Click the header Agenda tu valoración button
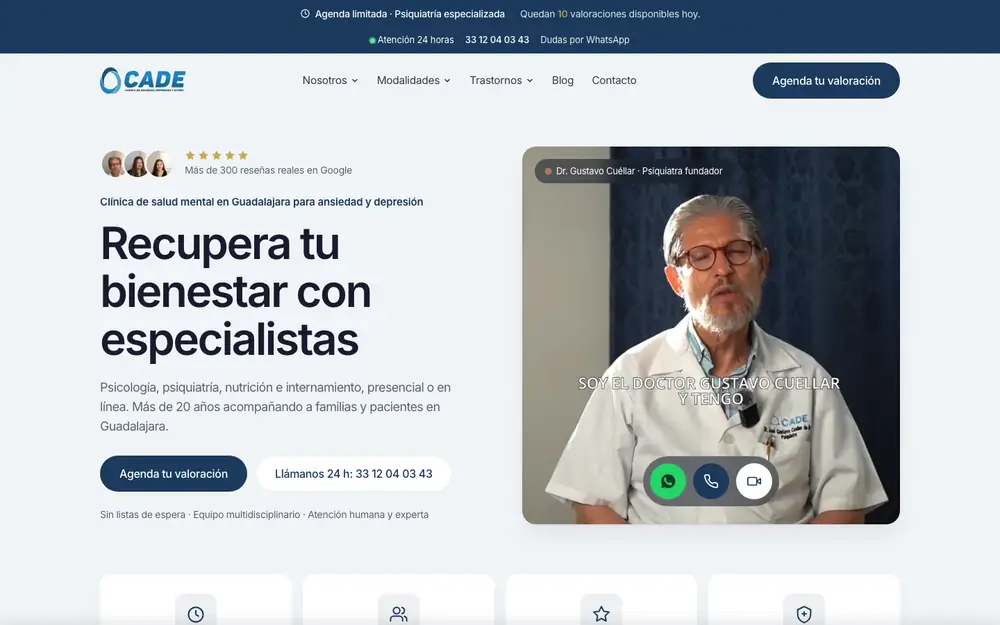The image size is (1000, 625). coord(826,80)
